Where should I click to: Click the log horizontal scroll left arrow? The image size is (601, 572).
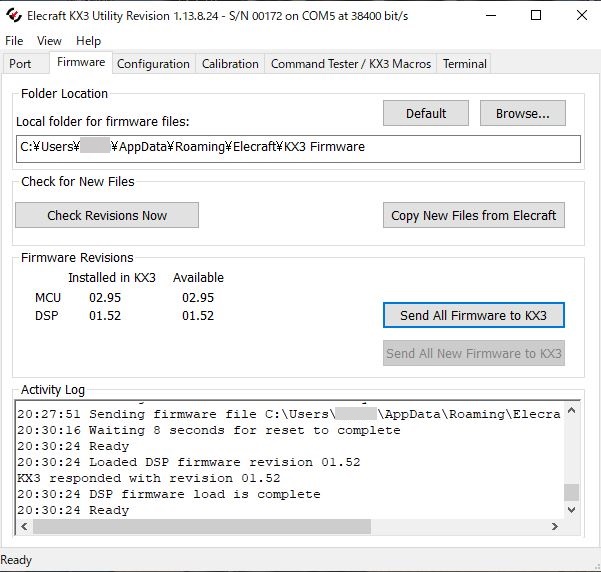[x=24, y=526]
